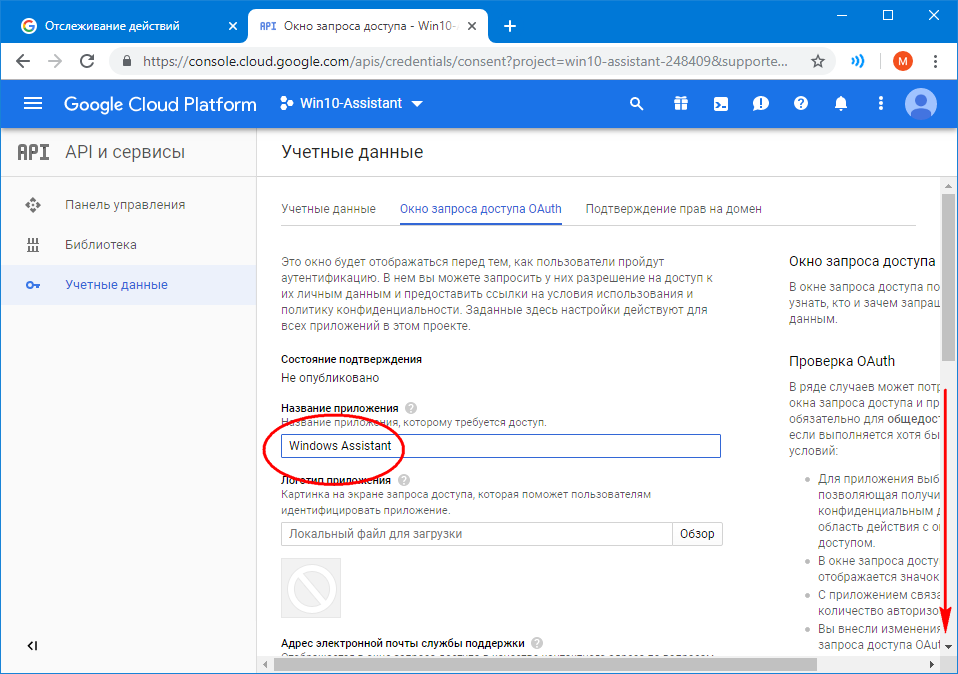
Task: View site info via padlock icon
Action: (127, 61)
